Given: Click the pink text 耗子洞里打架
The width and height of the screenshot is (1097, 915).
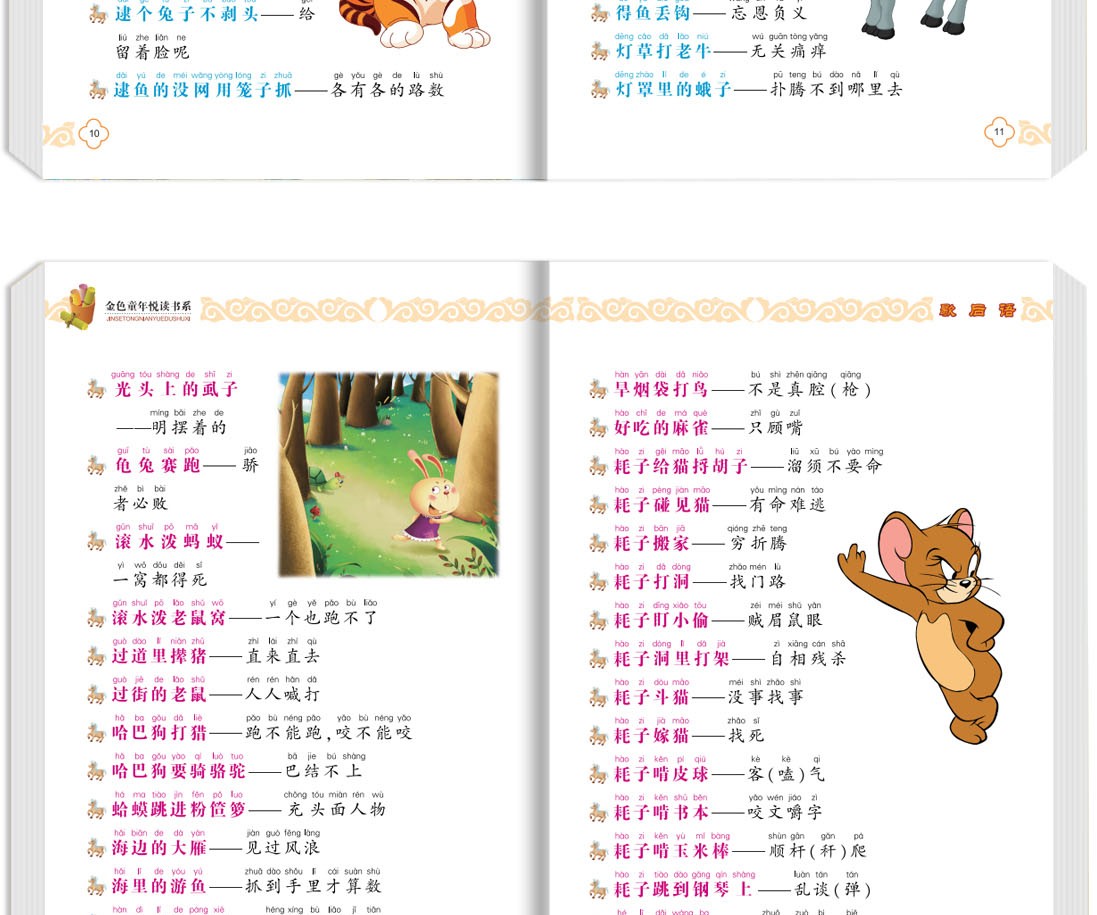Looking at the screenshot, I should pyautogui.click(x=672, y=658).
